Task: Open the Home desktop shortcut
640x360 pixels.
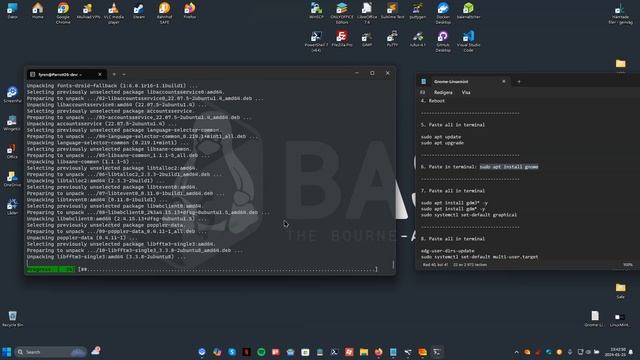Action: click(x=38, y=11)
